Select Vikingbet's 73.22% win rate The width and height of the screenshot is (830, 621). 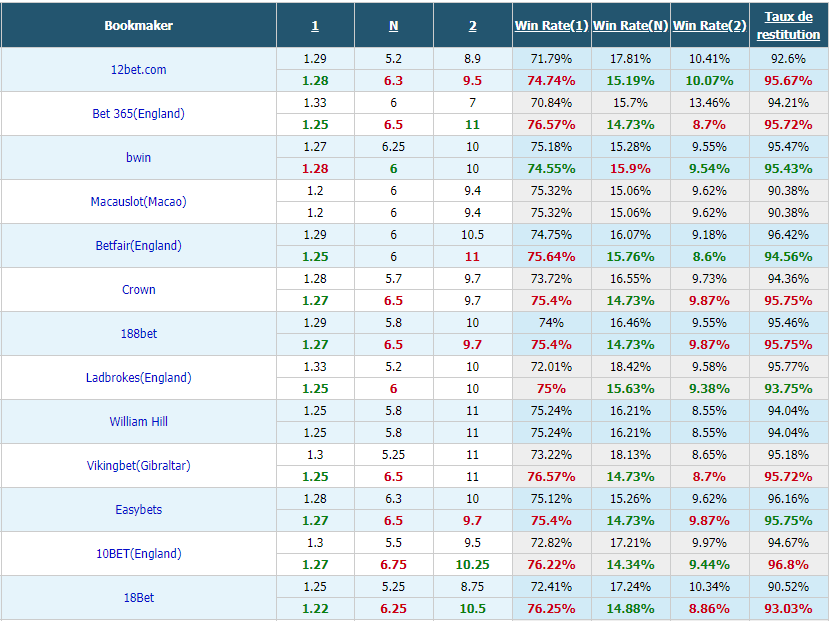click(551, 454)
